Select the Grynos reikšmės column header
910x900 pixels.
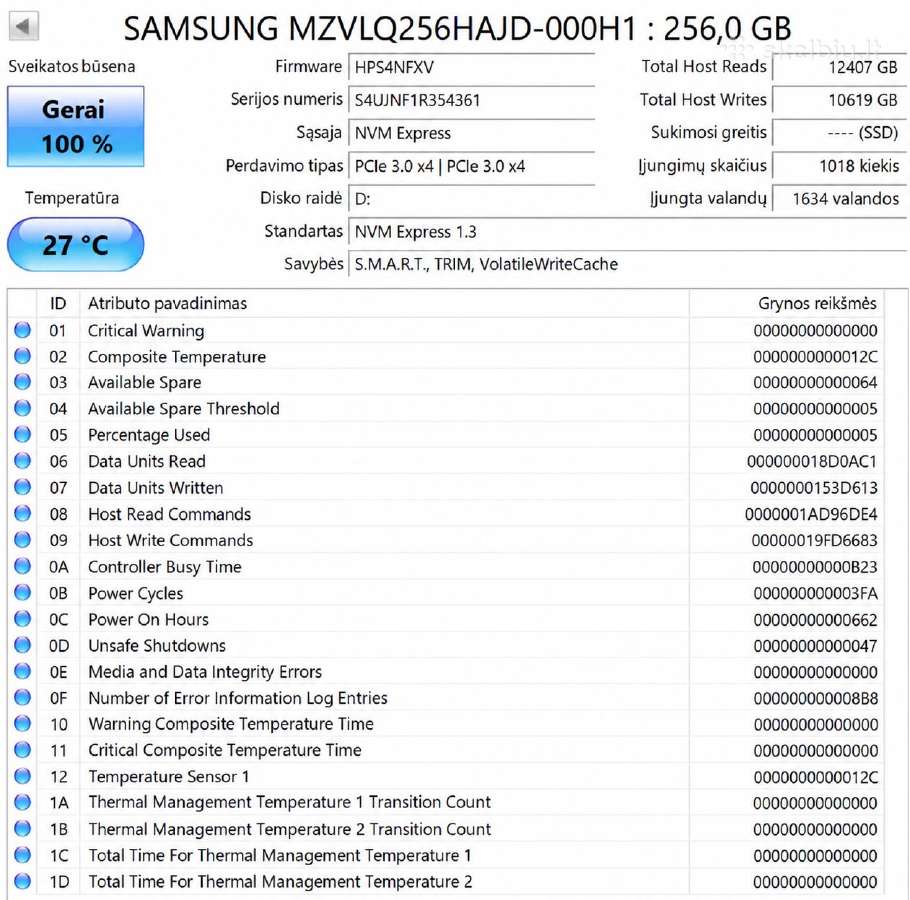786,303
